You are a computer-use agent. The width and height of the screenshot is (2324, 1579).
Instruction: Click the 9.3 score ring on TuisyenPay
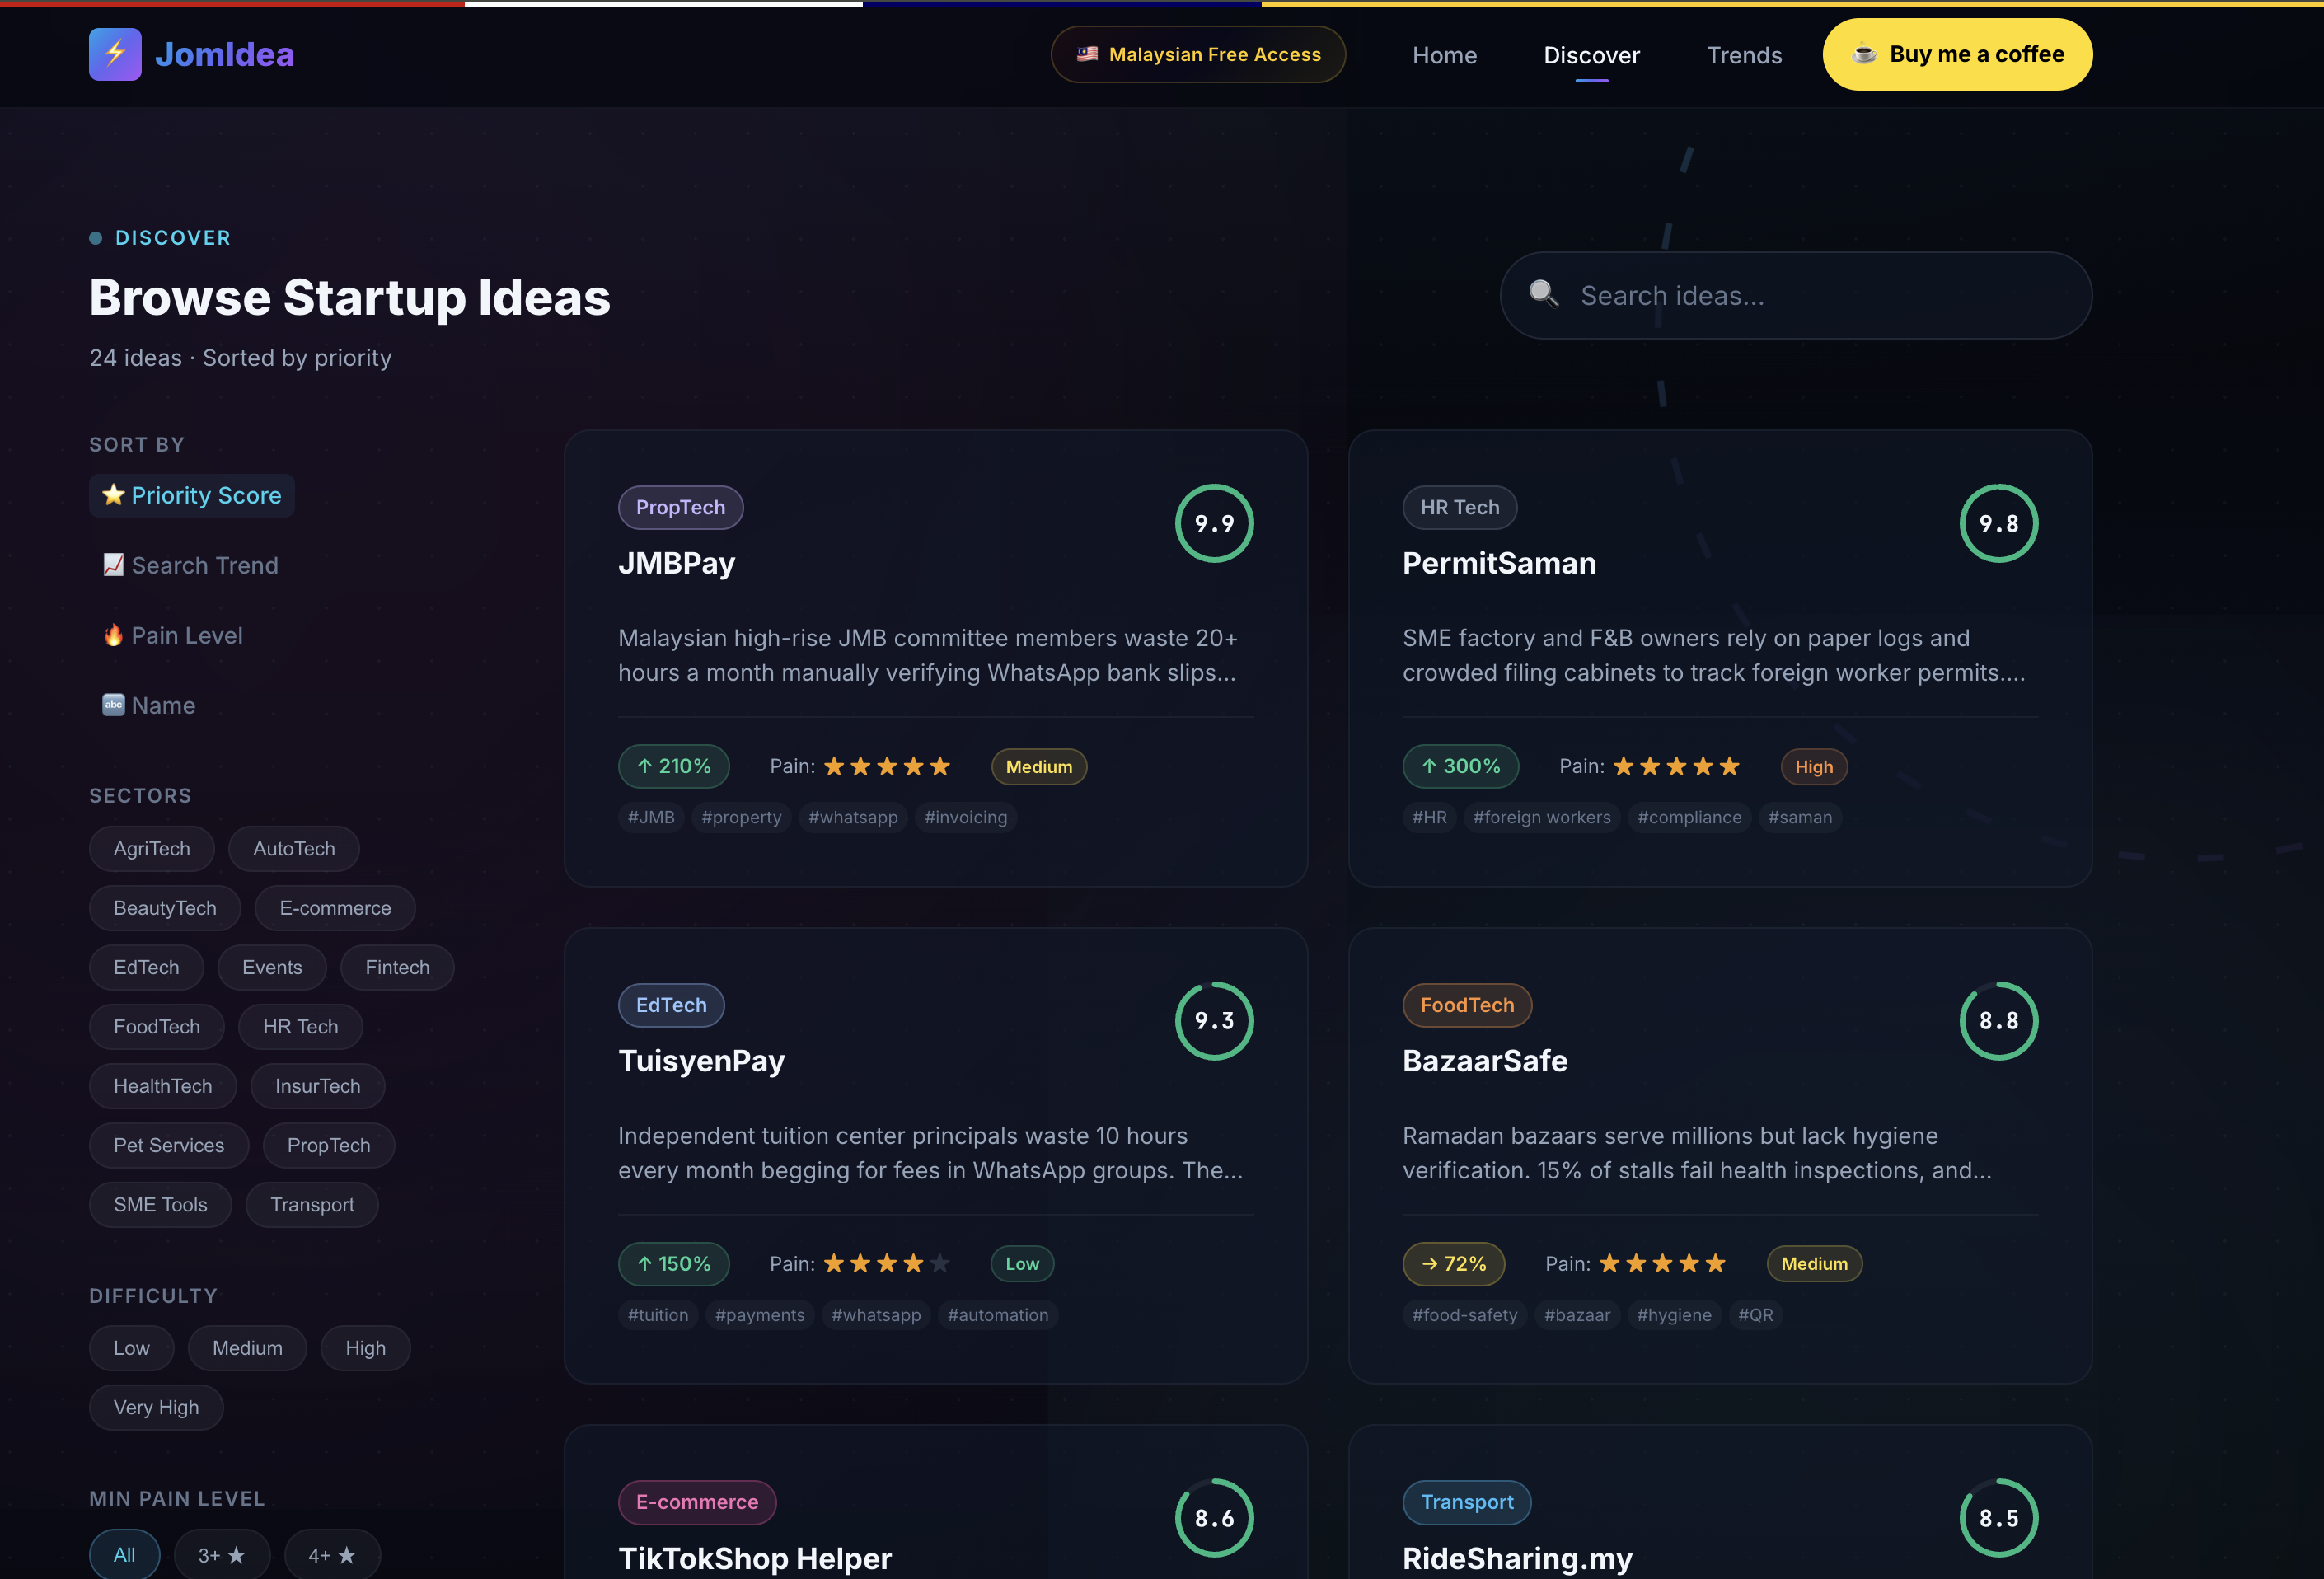(1214, 1021)
